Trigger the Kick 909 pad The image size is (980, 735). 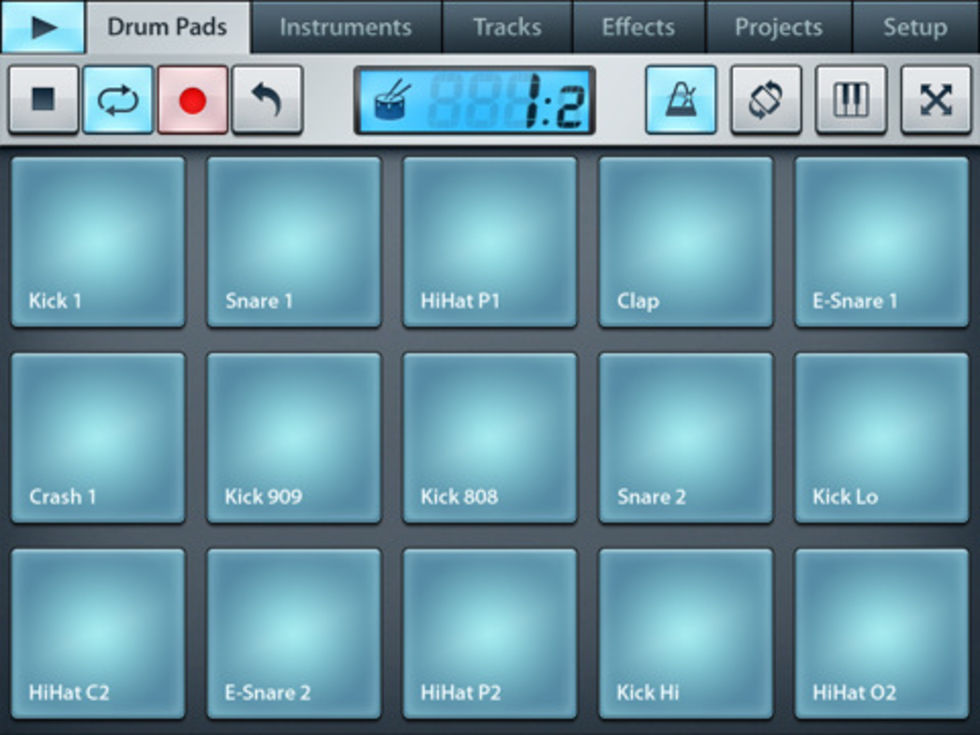point(294,438)
